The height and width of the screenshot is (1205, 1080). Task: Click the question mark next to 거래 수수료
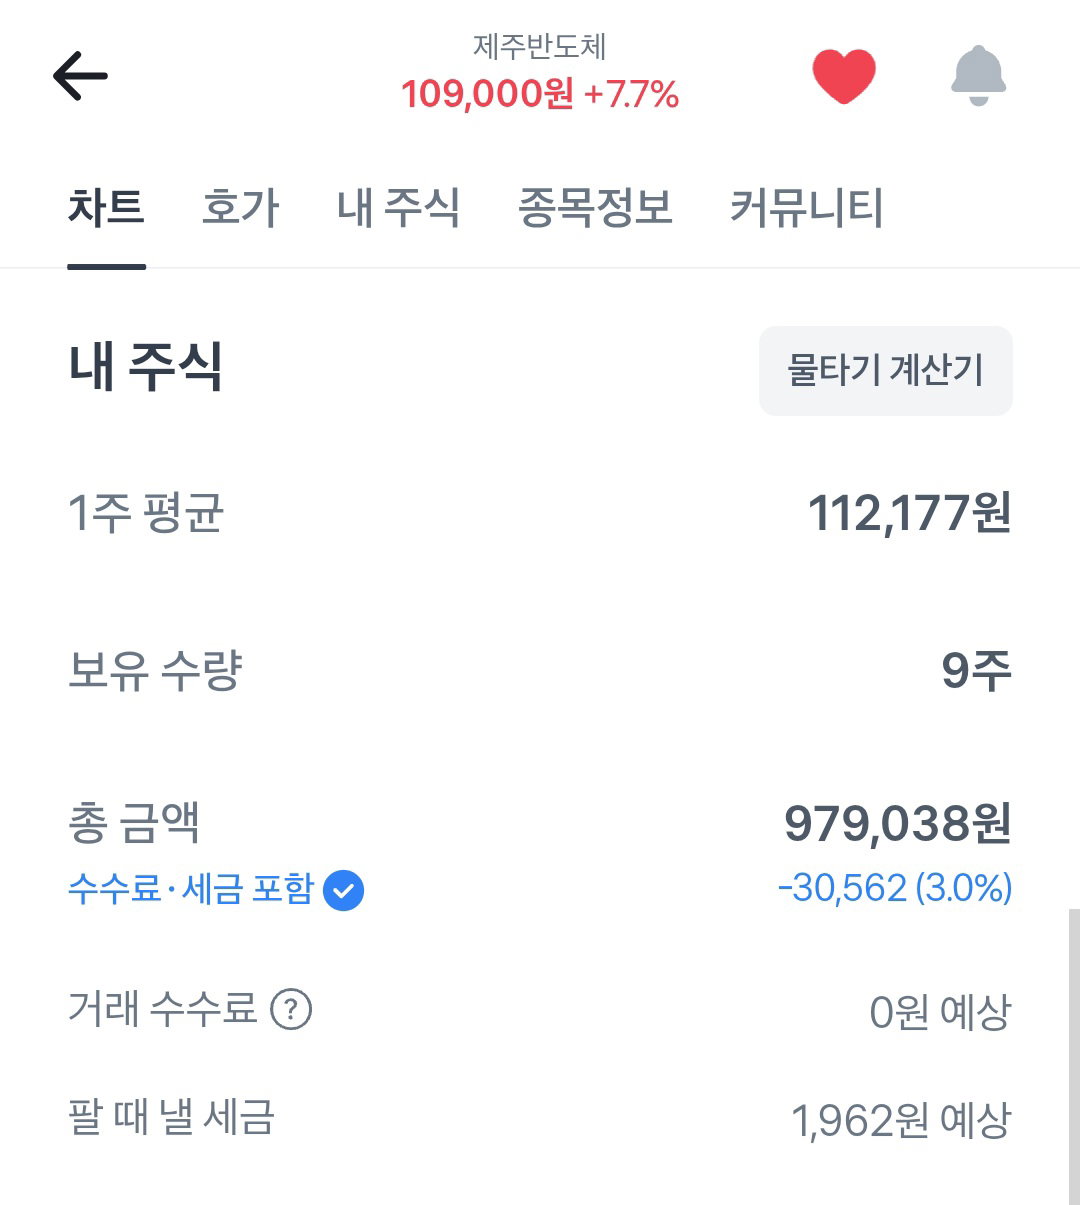click(x=292, y=1009)
